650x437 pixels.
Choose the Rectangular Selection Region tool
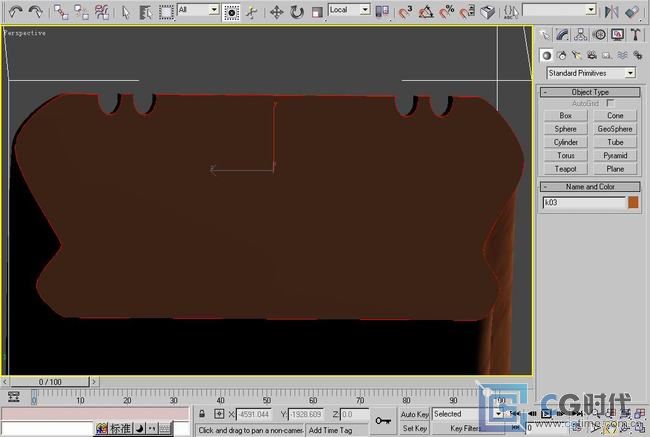[166, 12]
